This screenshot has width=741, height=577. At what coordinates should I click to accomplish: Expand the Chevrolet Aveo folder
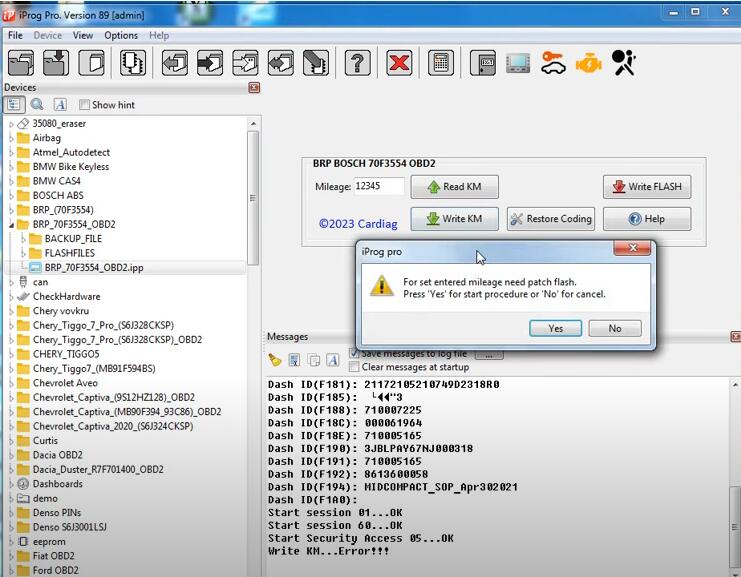click(x=11, y=384)
